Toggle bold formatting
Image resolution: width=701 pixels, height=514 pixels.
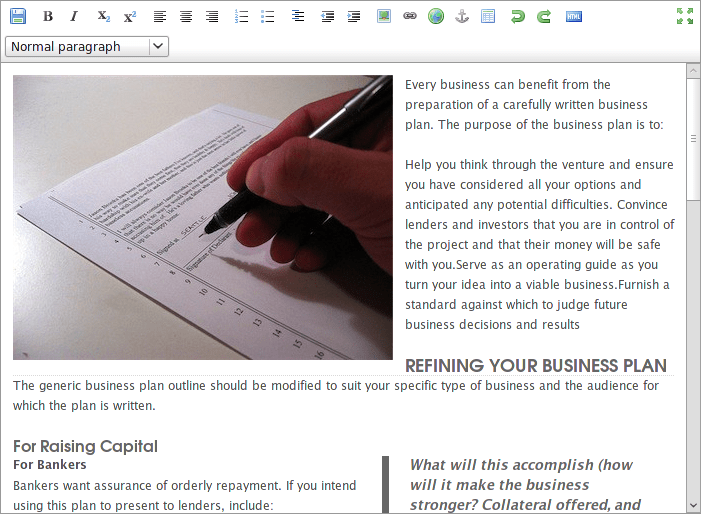48,17
